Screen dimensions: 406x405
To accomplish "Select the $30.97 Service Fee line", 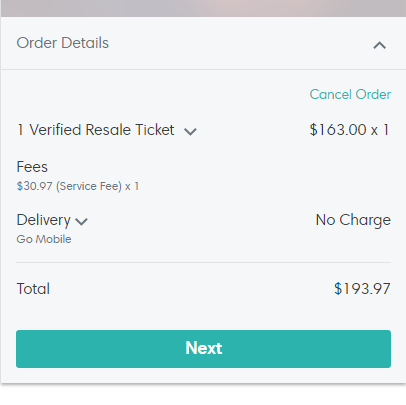I will click(78, 186).
